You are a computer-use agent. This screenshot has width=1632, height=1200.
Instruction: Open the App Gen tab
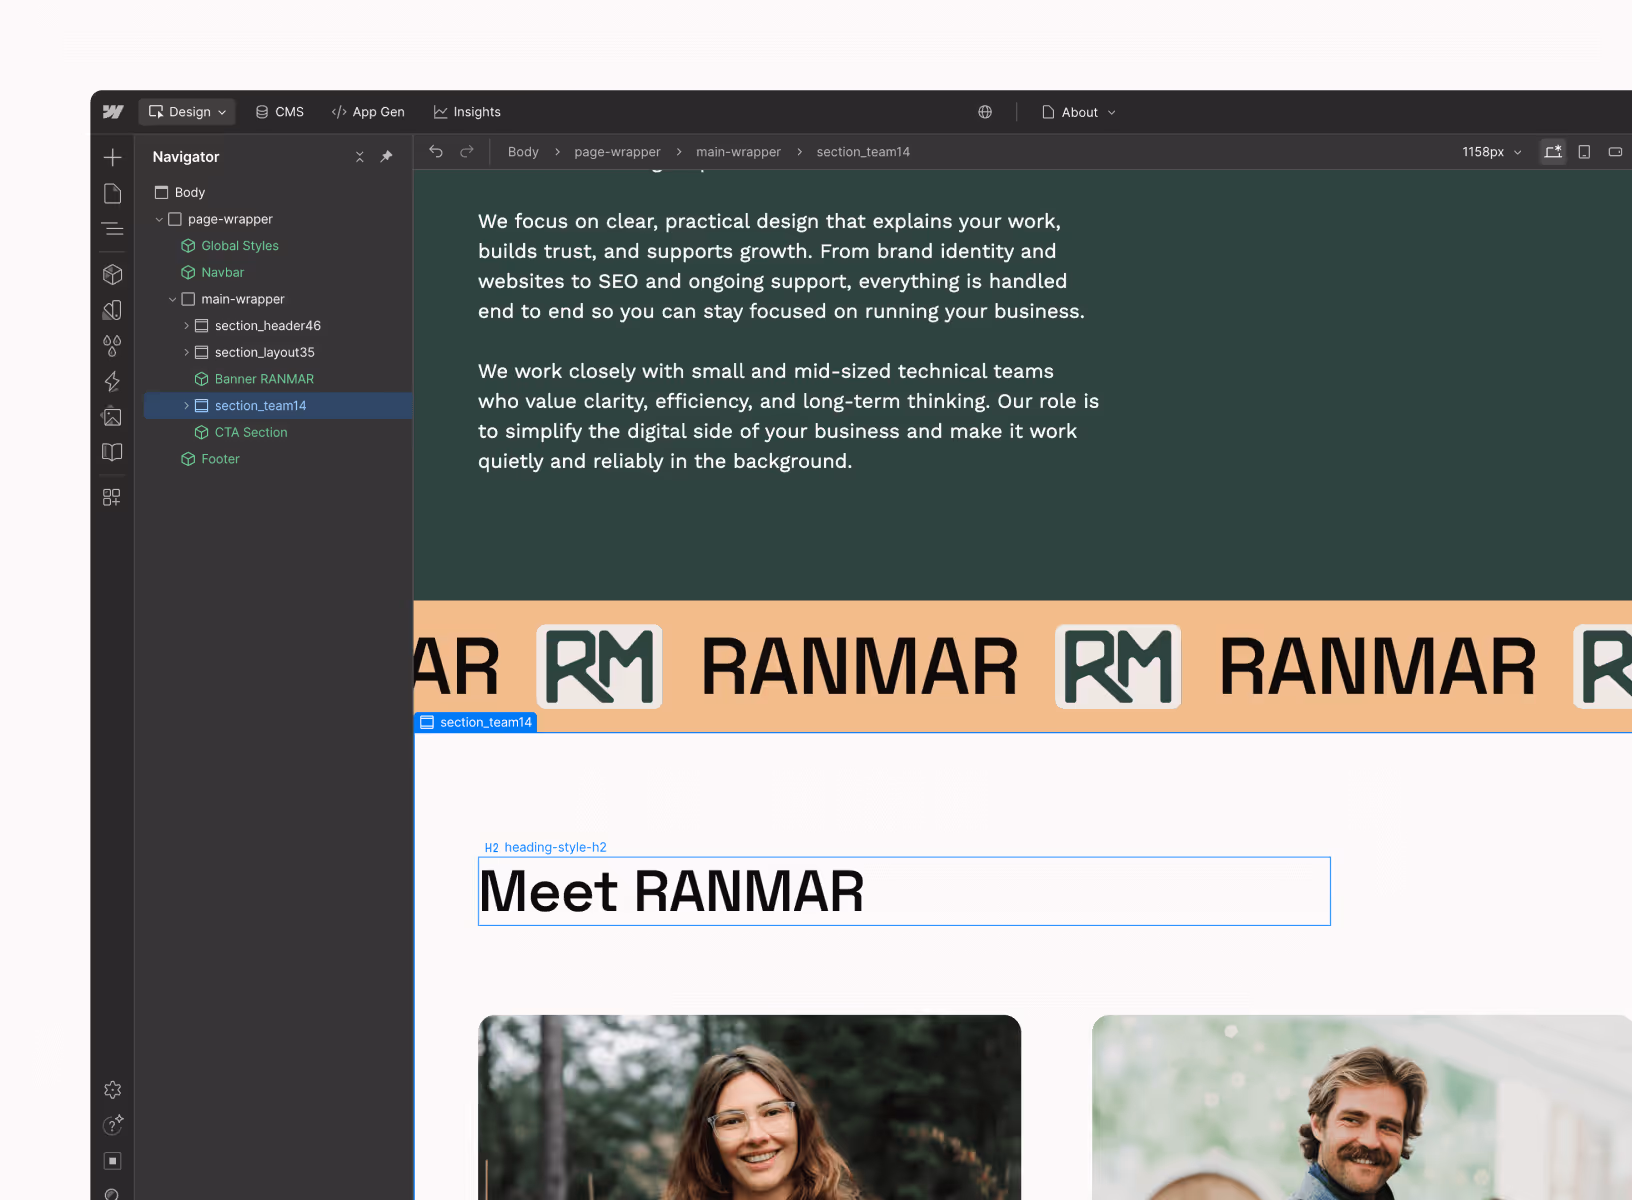[367, 111]
